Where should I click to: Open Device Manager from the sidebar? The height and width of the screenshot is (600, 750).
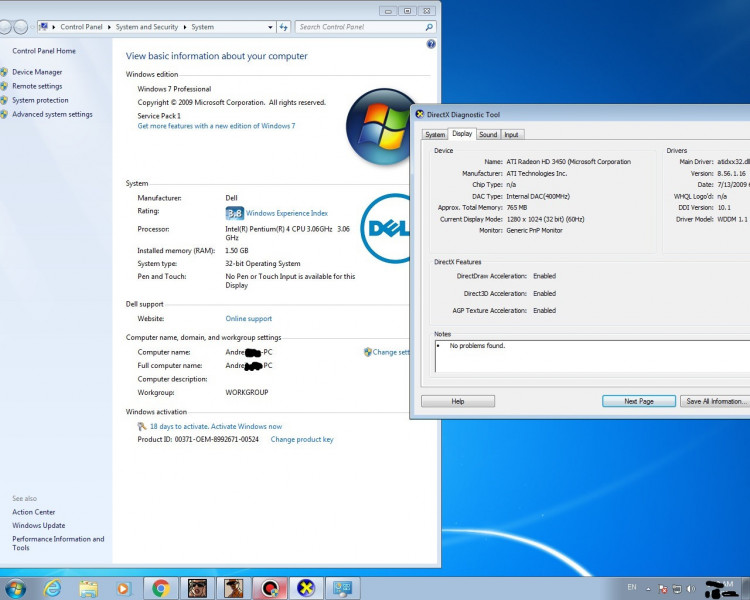(37, 72)
